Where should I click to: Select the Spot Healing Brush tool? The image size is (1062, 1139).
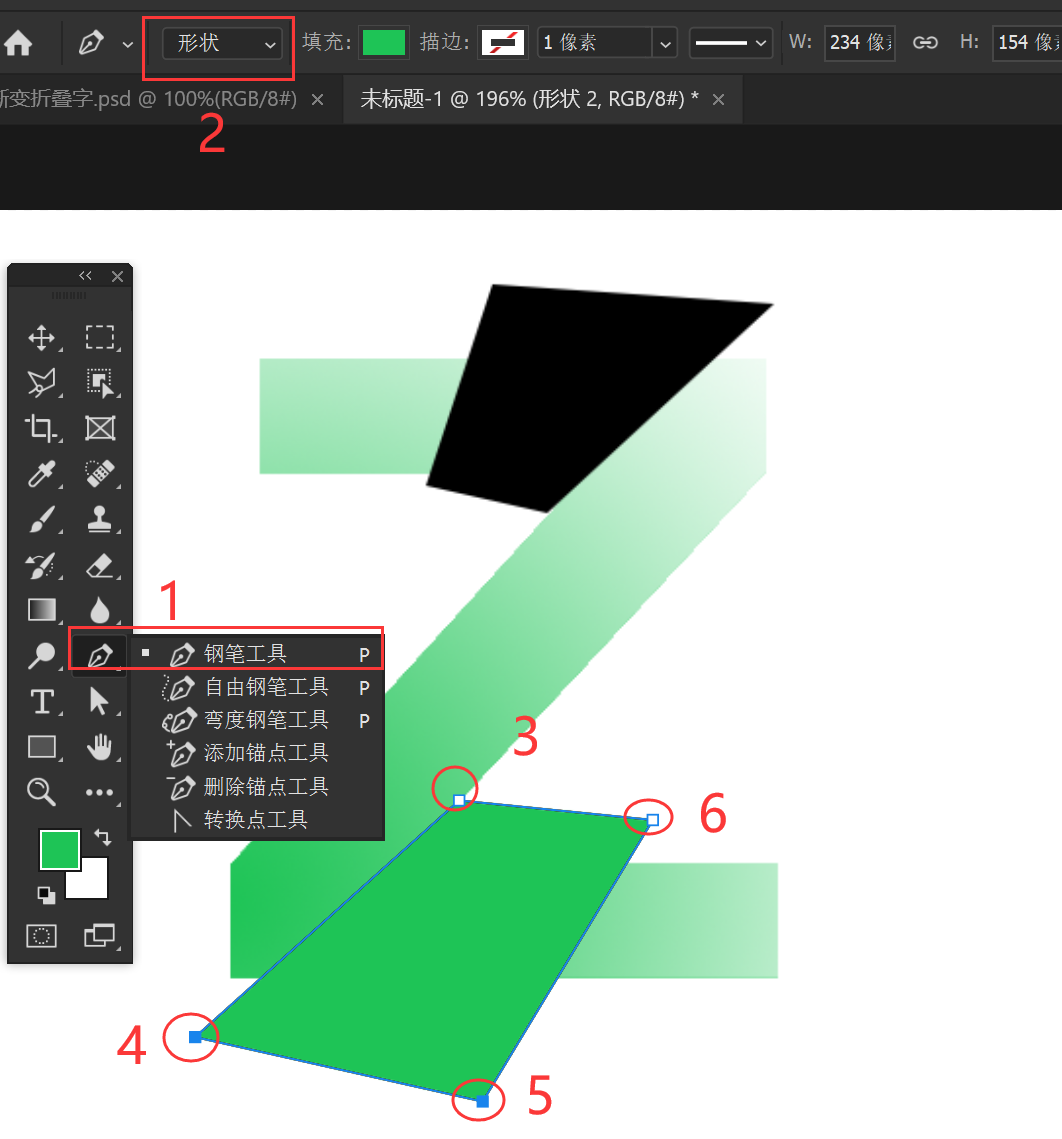click(100, 474)
